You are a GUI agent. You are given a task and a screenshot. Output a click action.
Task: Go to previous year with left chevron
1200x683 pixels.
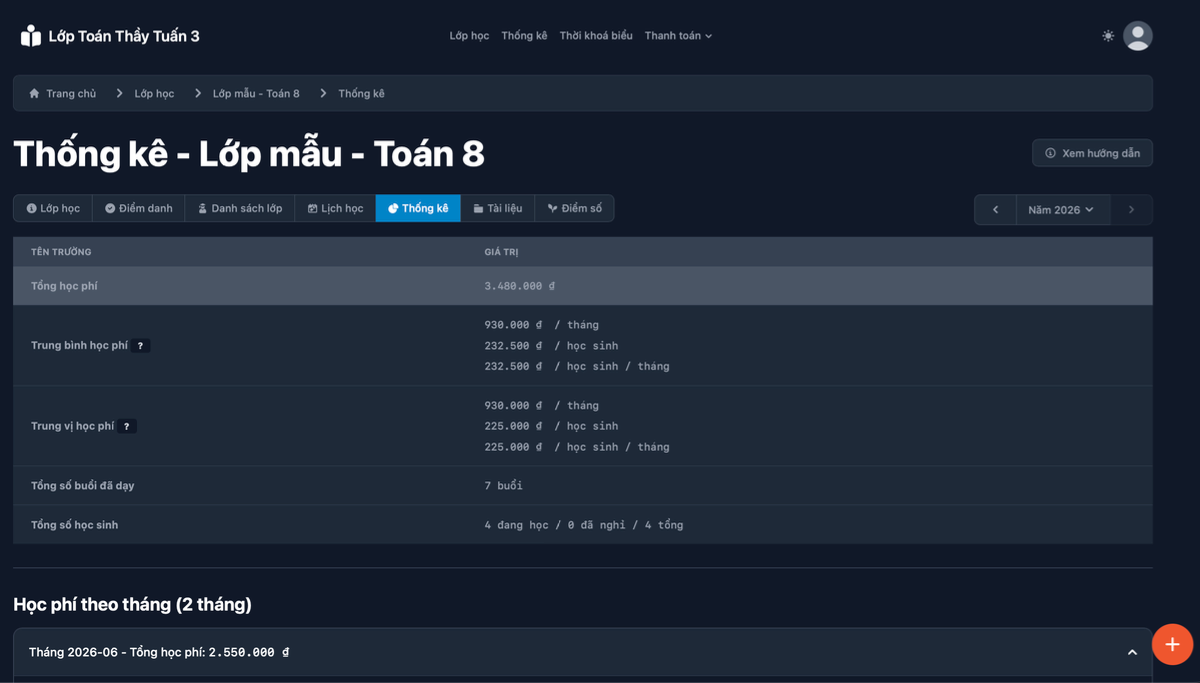pyautogui.click(x=996, y=210)
